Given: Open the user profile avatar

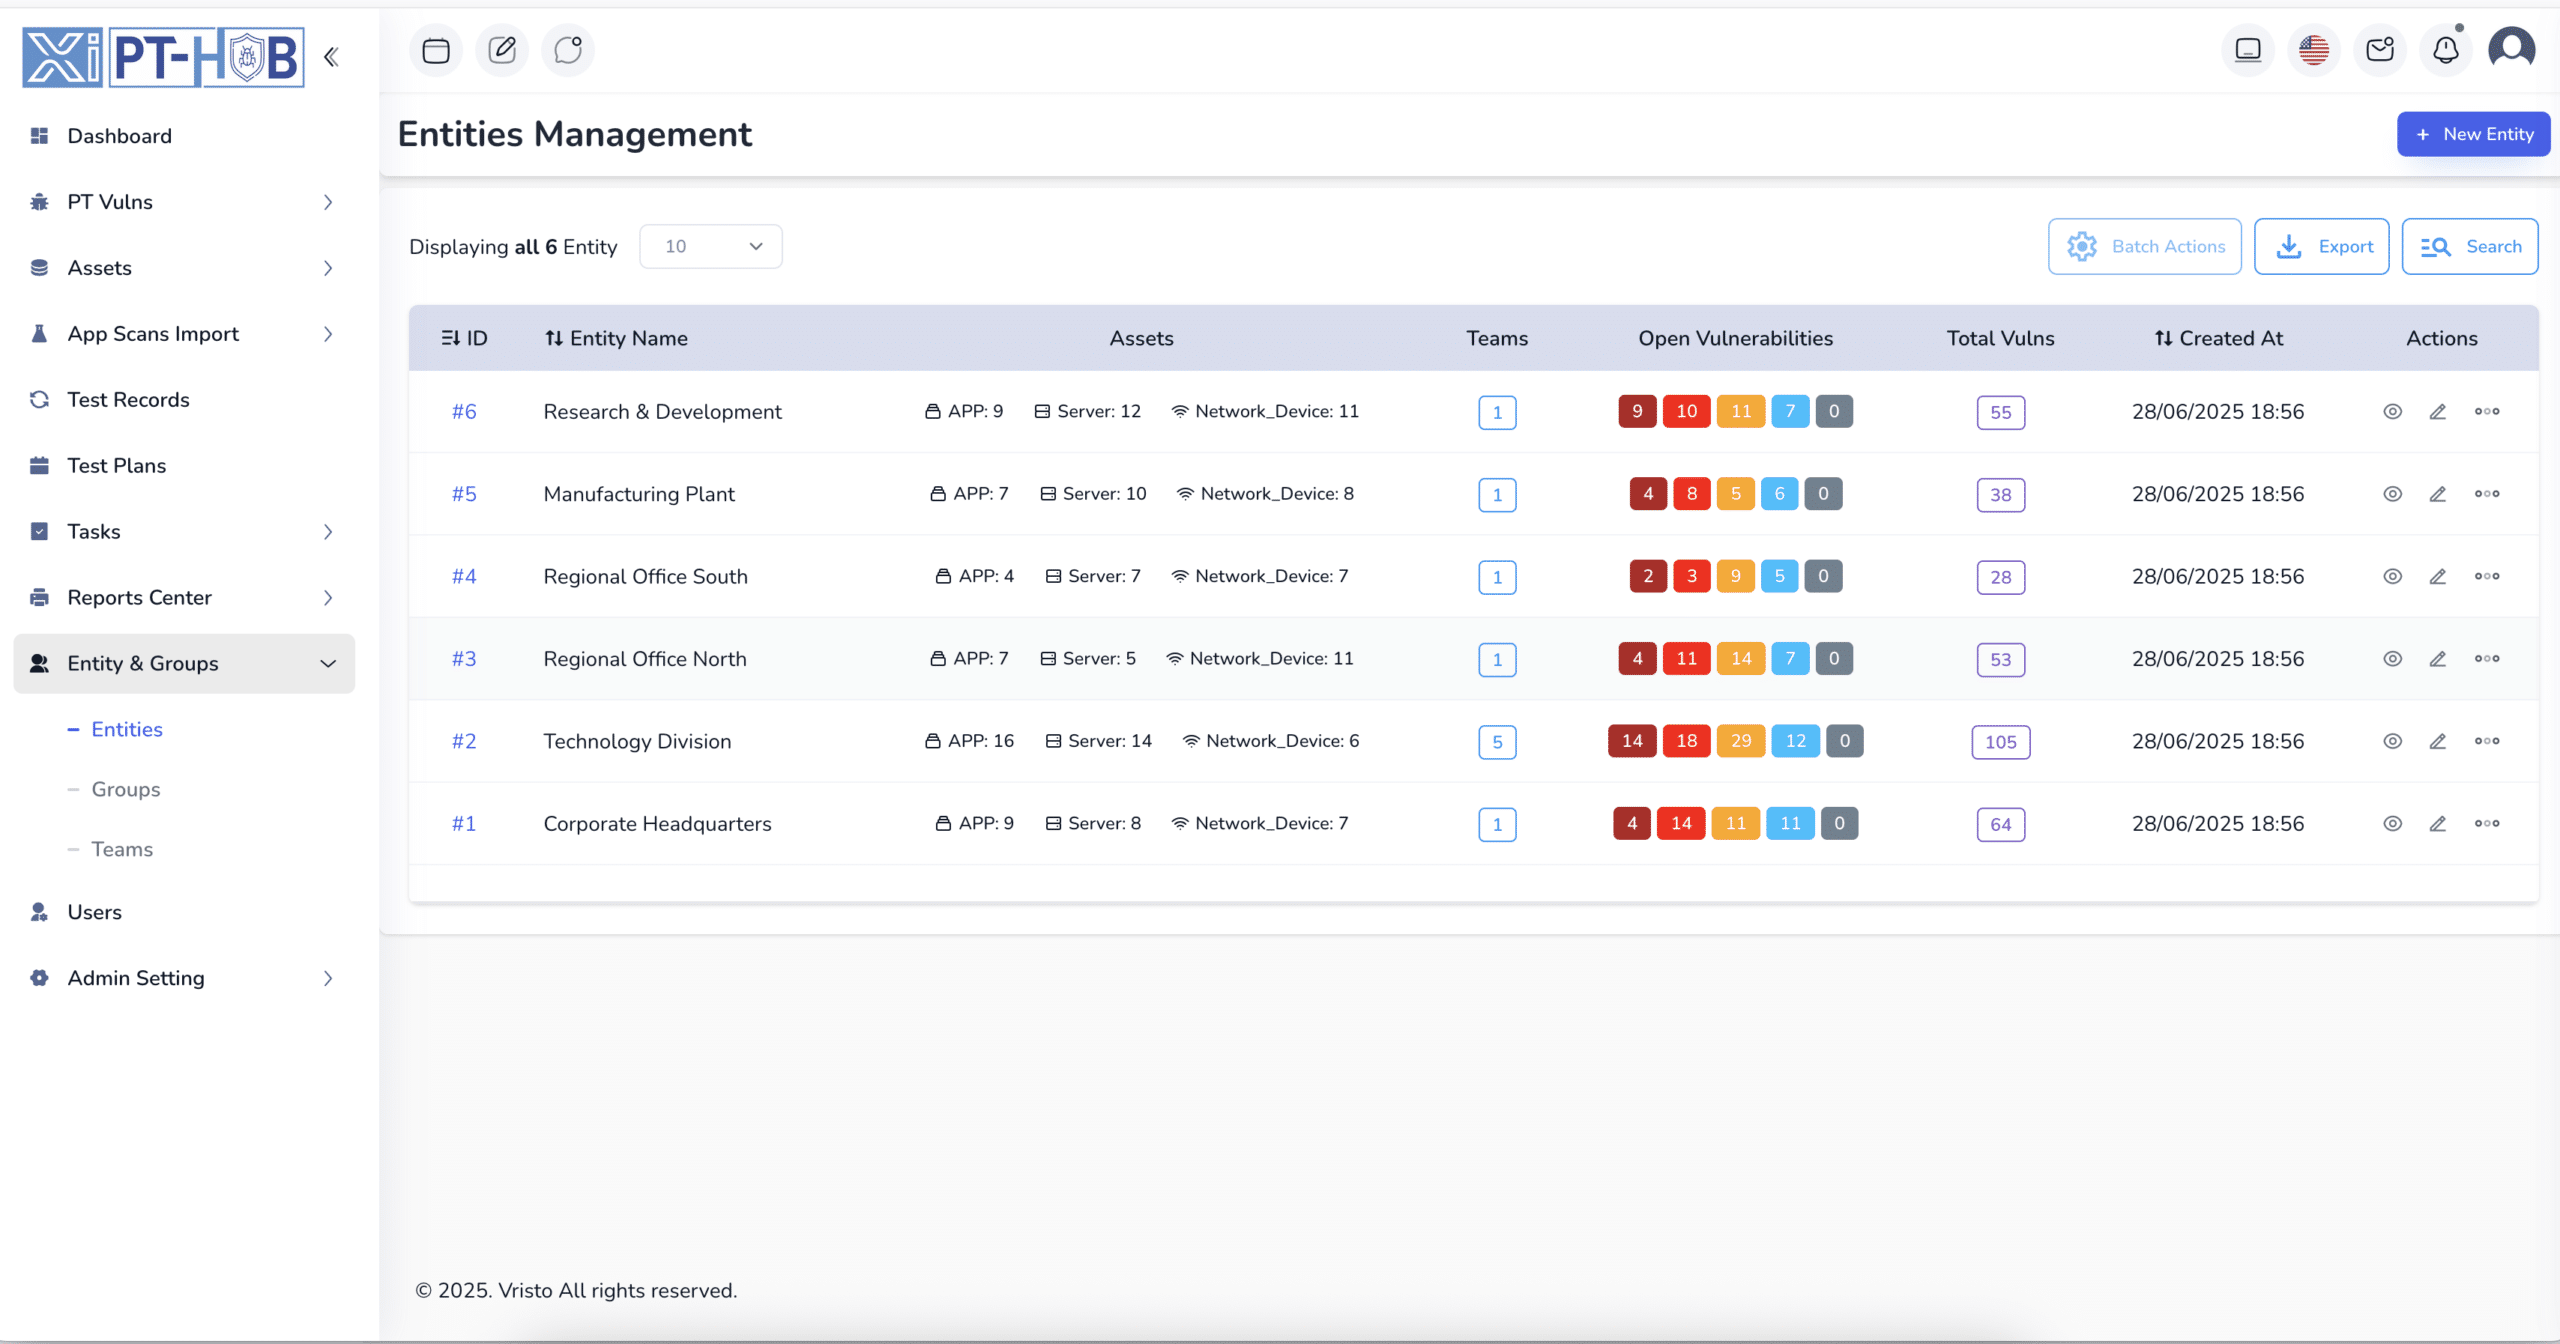Looking at the screenshot, I should click(x=2512, y=48).
